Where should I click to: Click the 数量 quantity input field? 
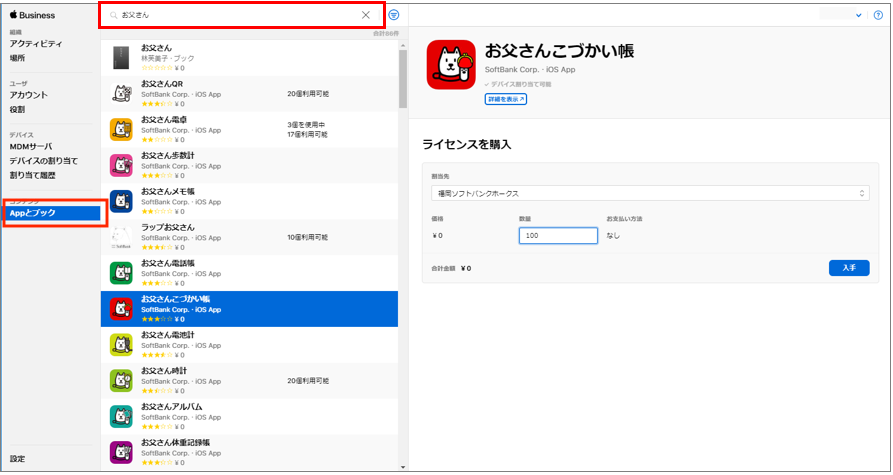558,236
